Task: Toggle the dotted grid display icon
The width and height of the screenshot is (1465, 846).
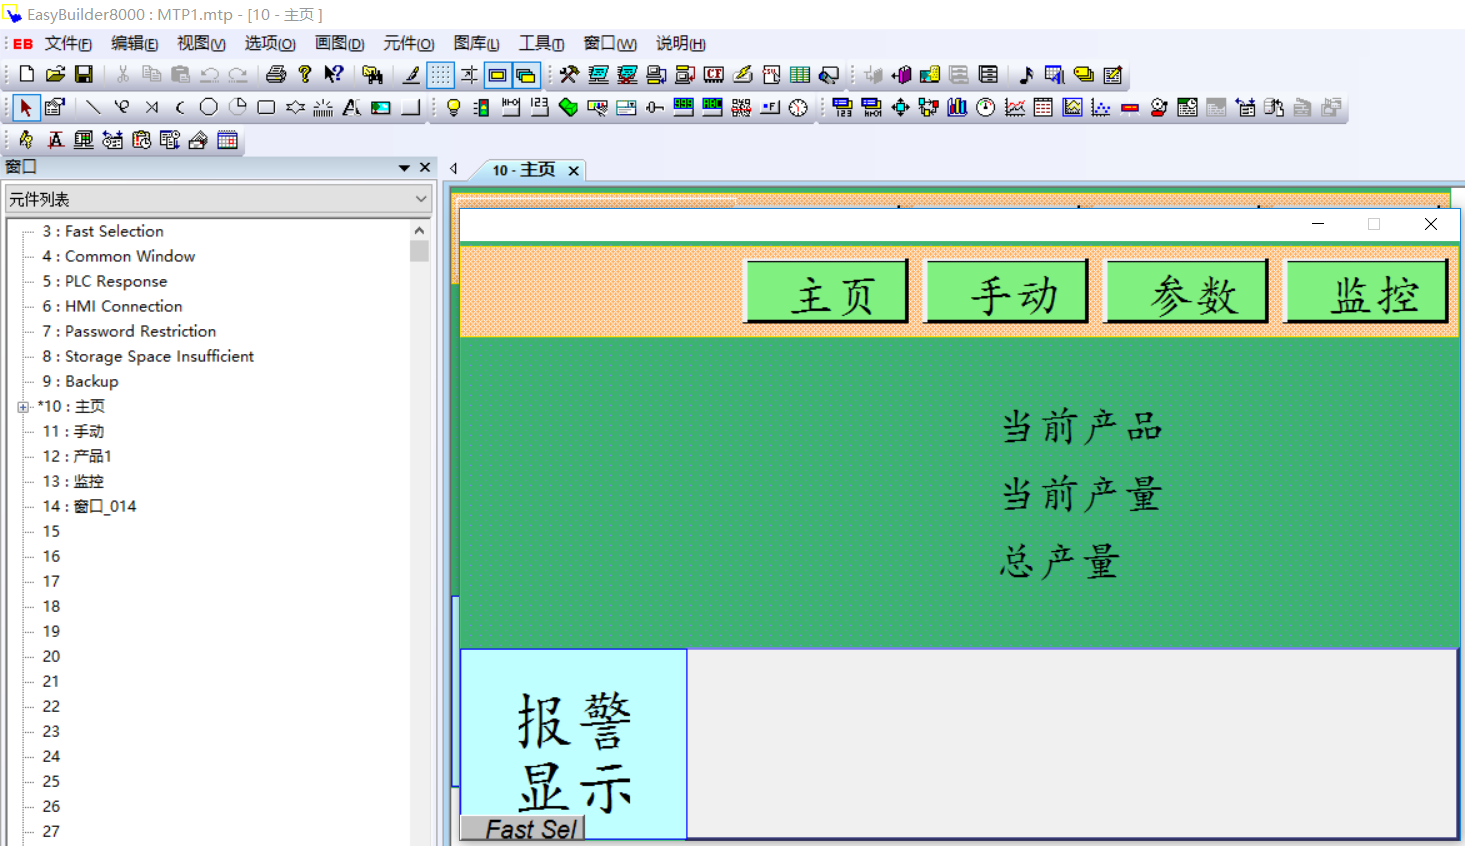Action: 440,75
